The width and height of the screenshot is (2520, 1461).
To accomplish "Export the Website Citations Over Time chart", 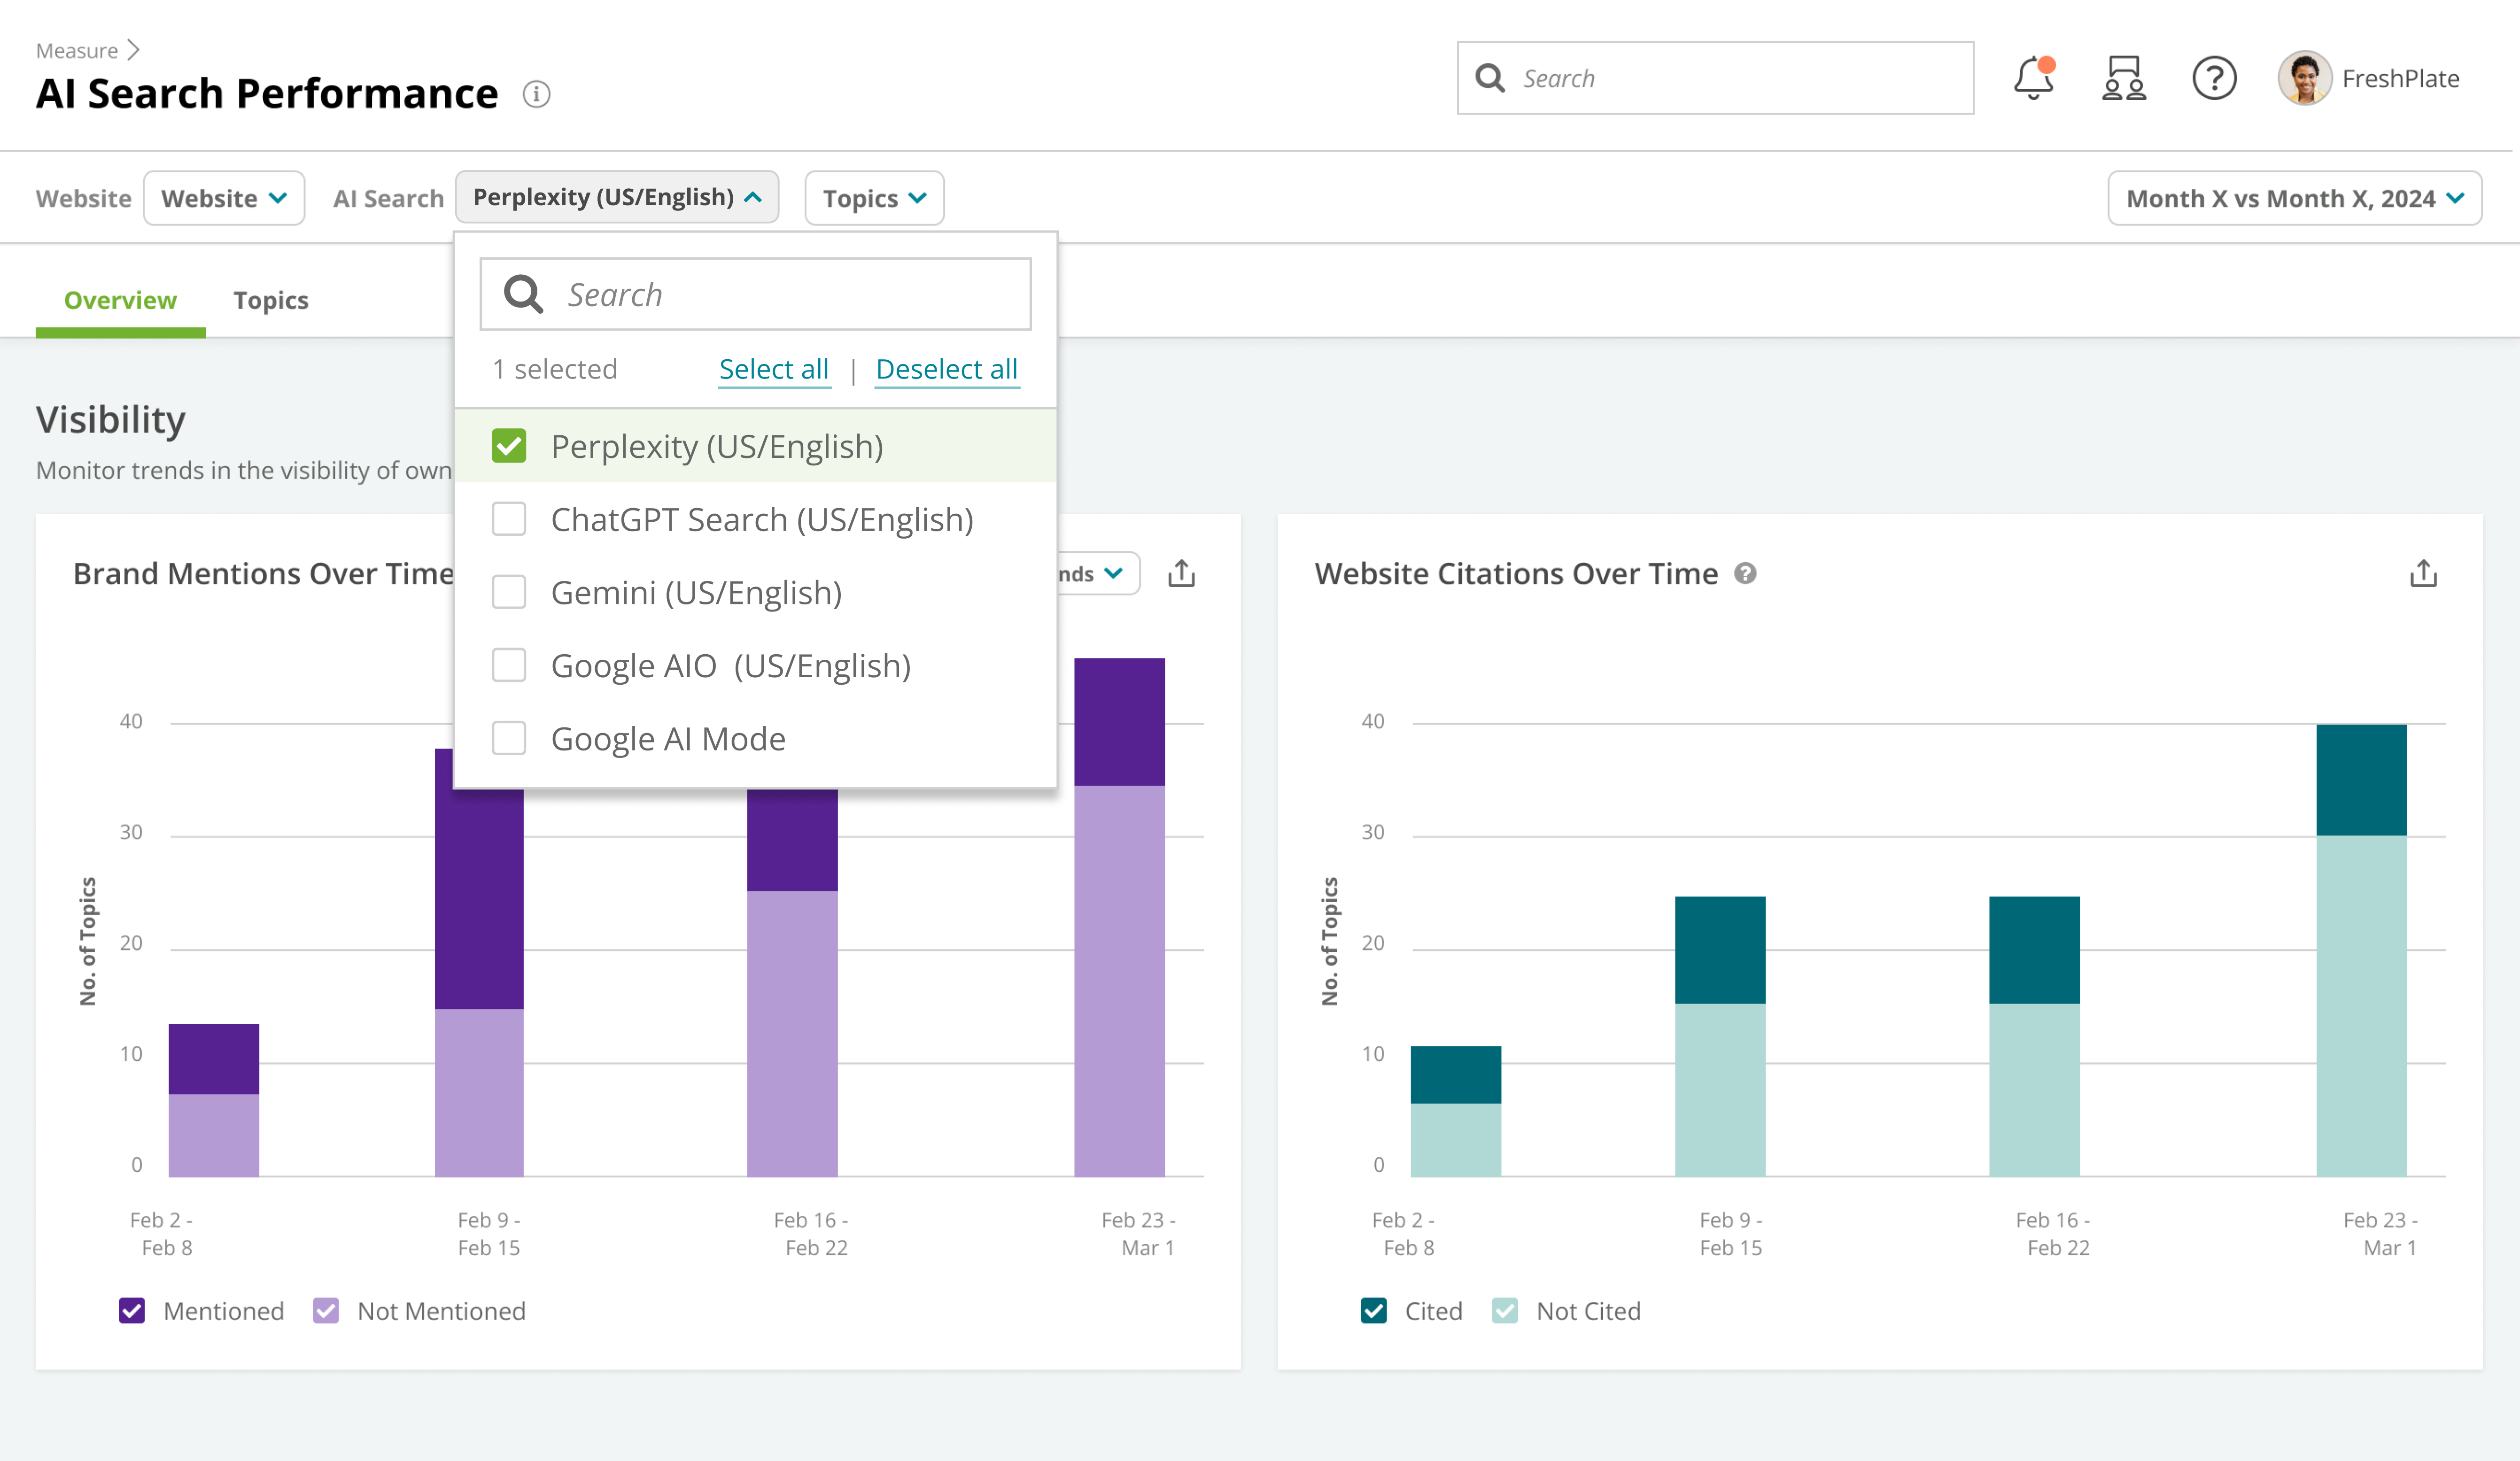I will pos(2422,574).
